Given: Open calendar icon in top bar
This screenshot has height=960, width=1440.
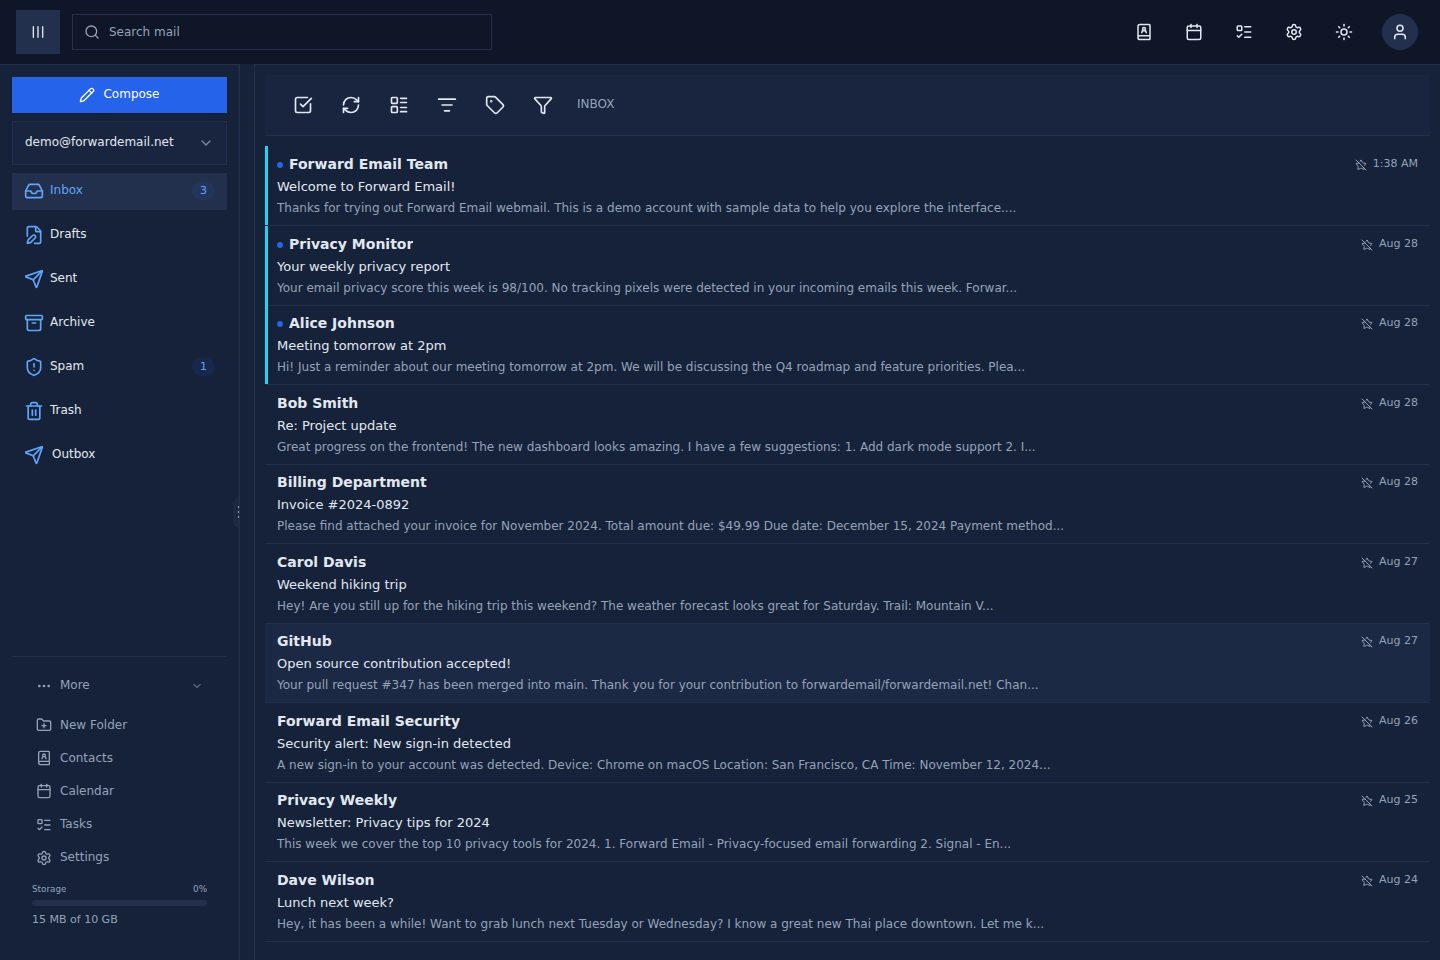Looking at the screenshot, I should click(x=1194, y=32).
